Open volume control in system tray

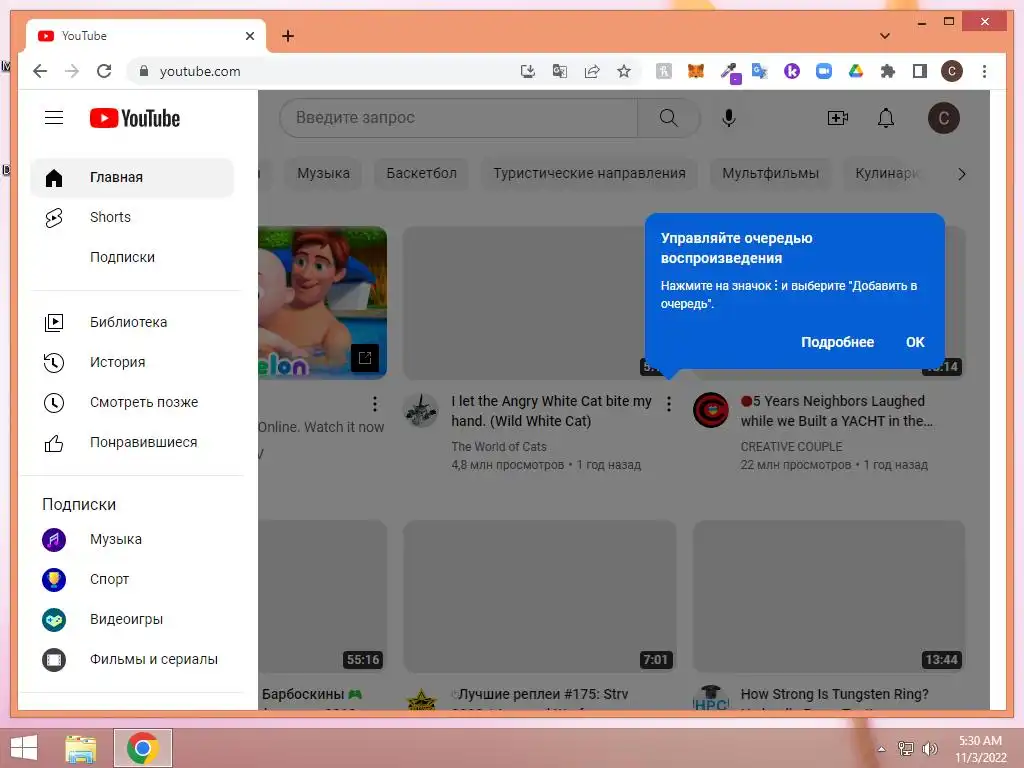929,748
